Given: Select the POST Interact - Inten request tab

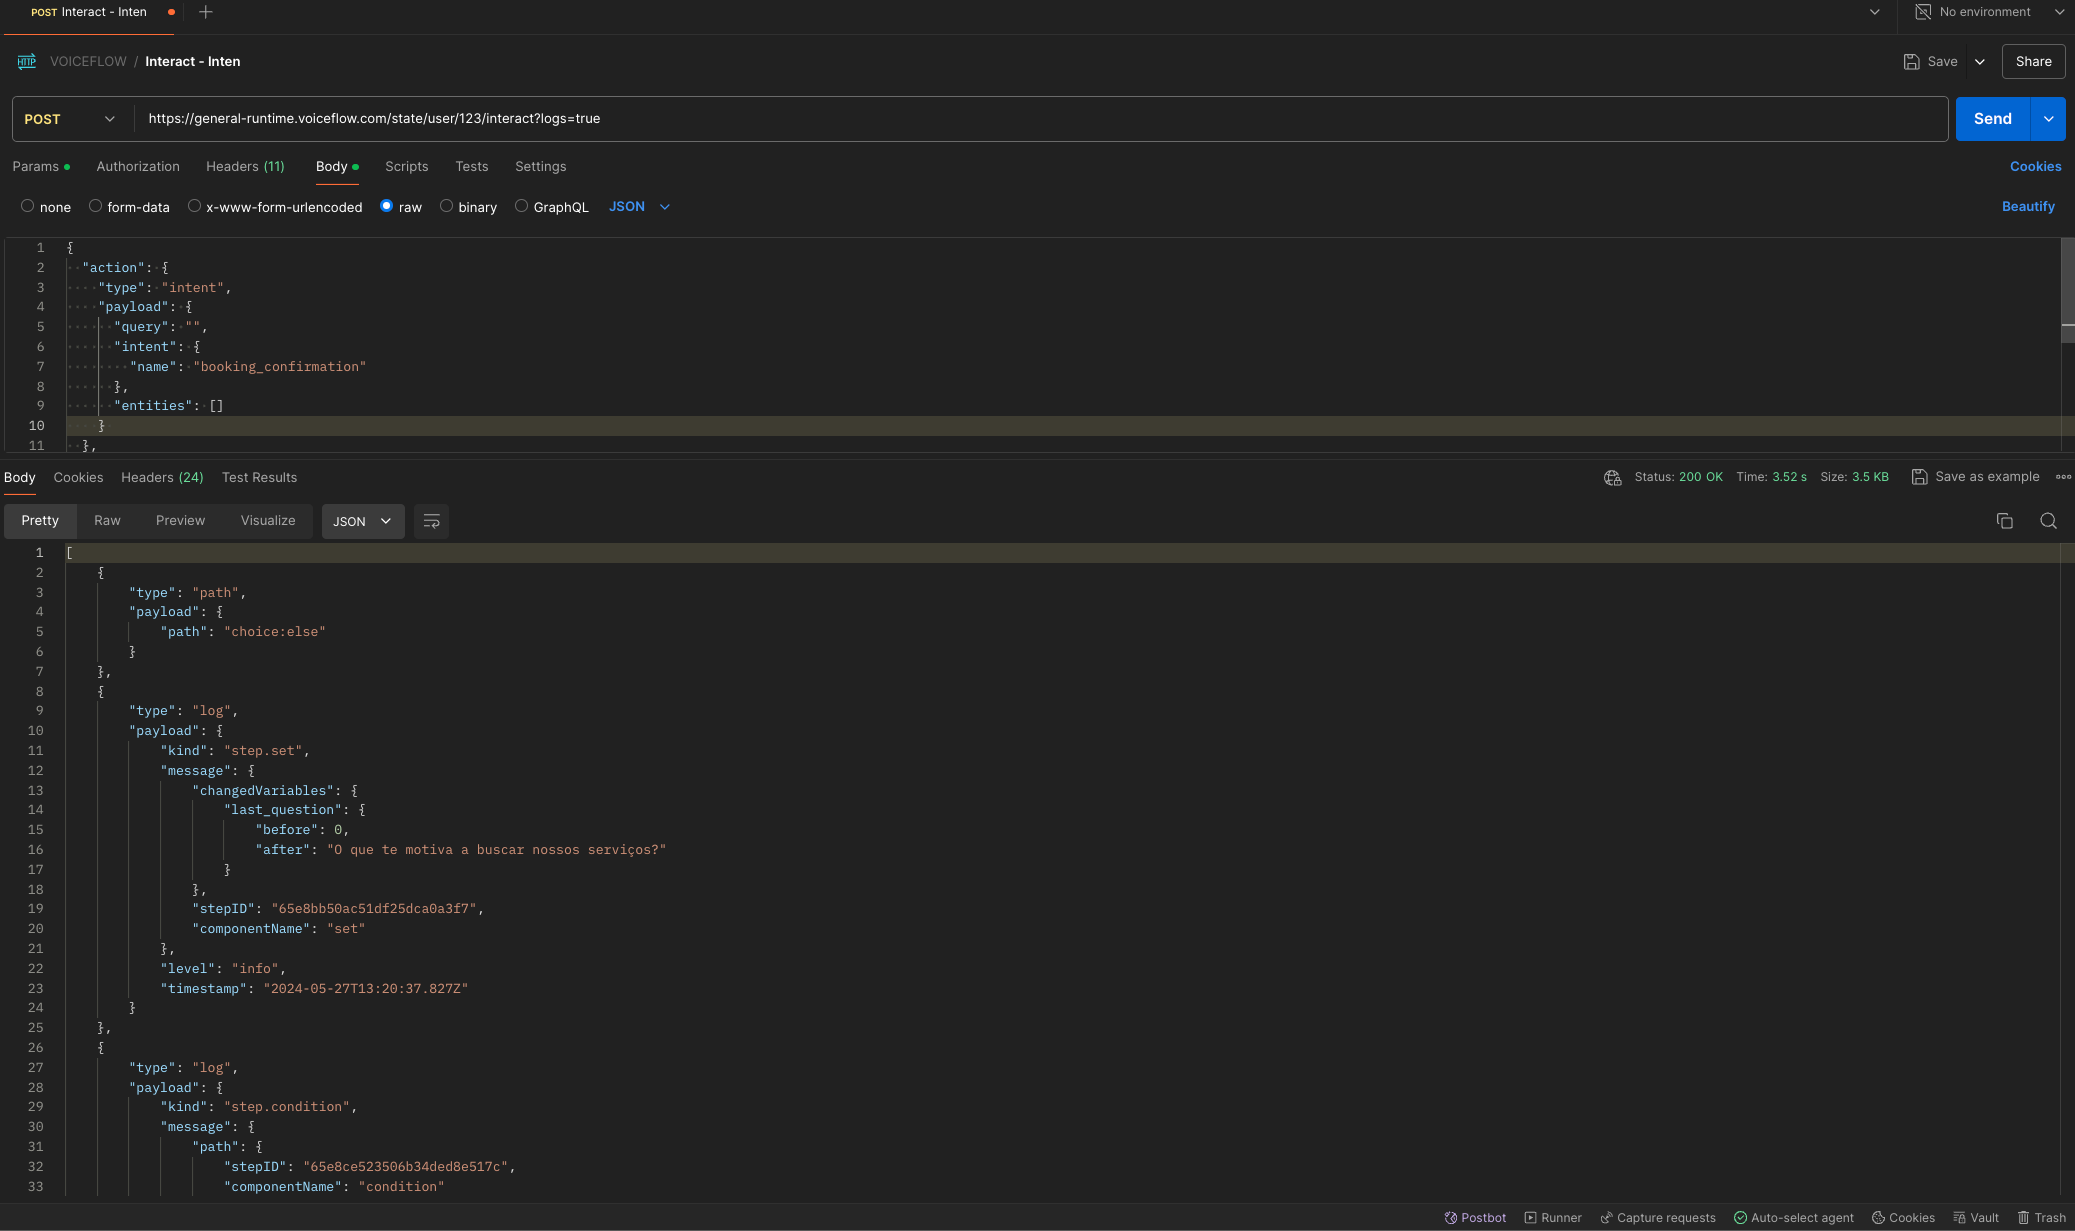Looking at the screenshot, I should coord(90,12).
